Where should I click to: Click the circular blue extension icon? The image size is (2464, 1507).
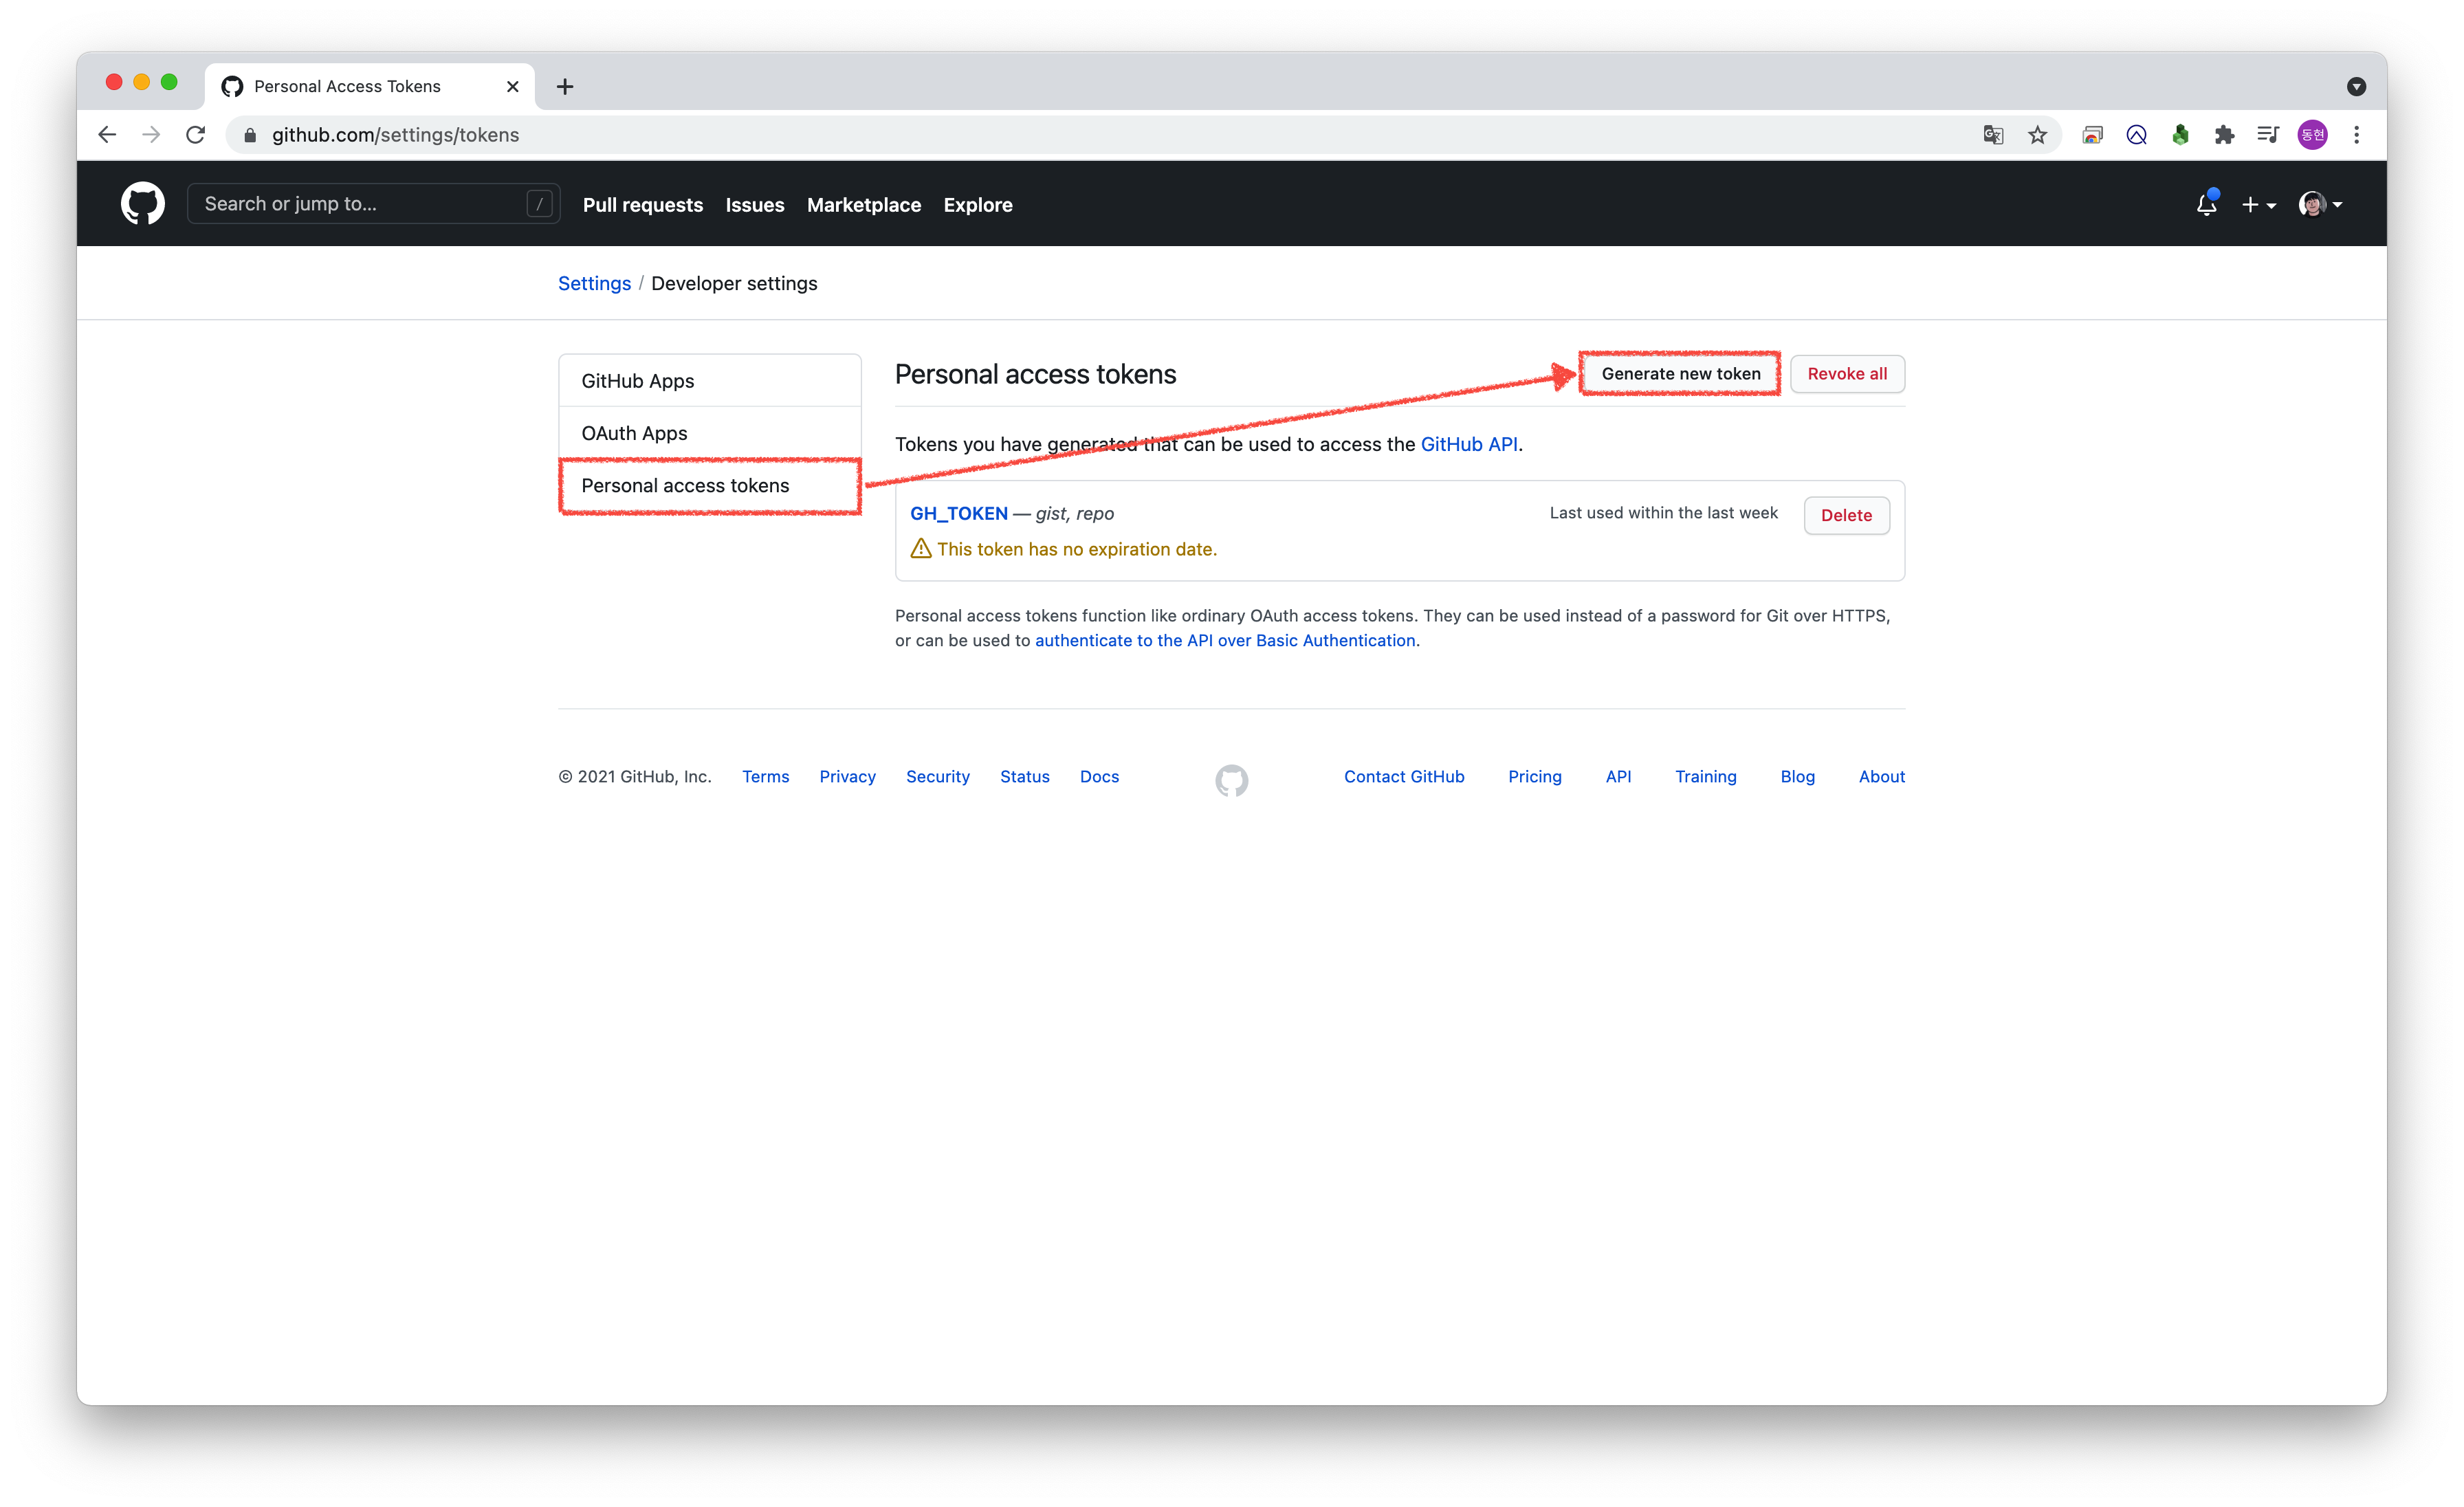[x=2136, y=135]
